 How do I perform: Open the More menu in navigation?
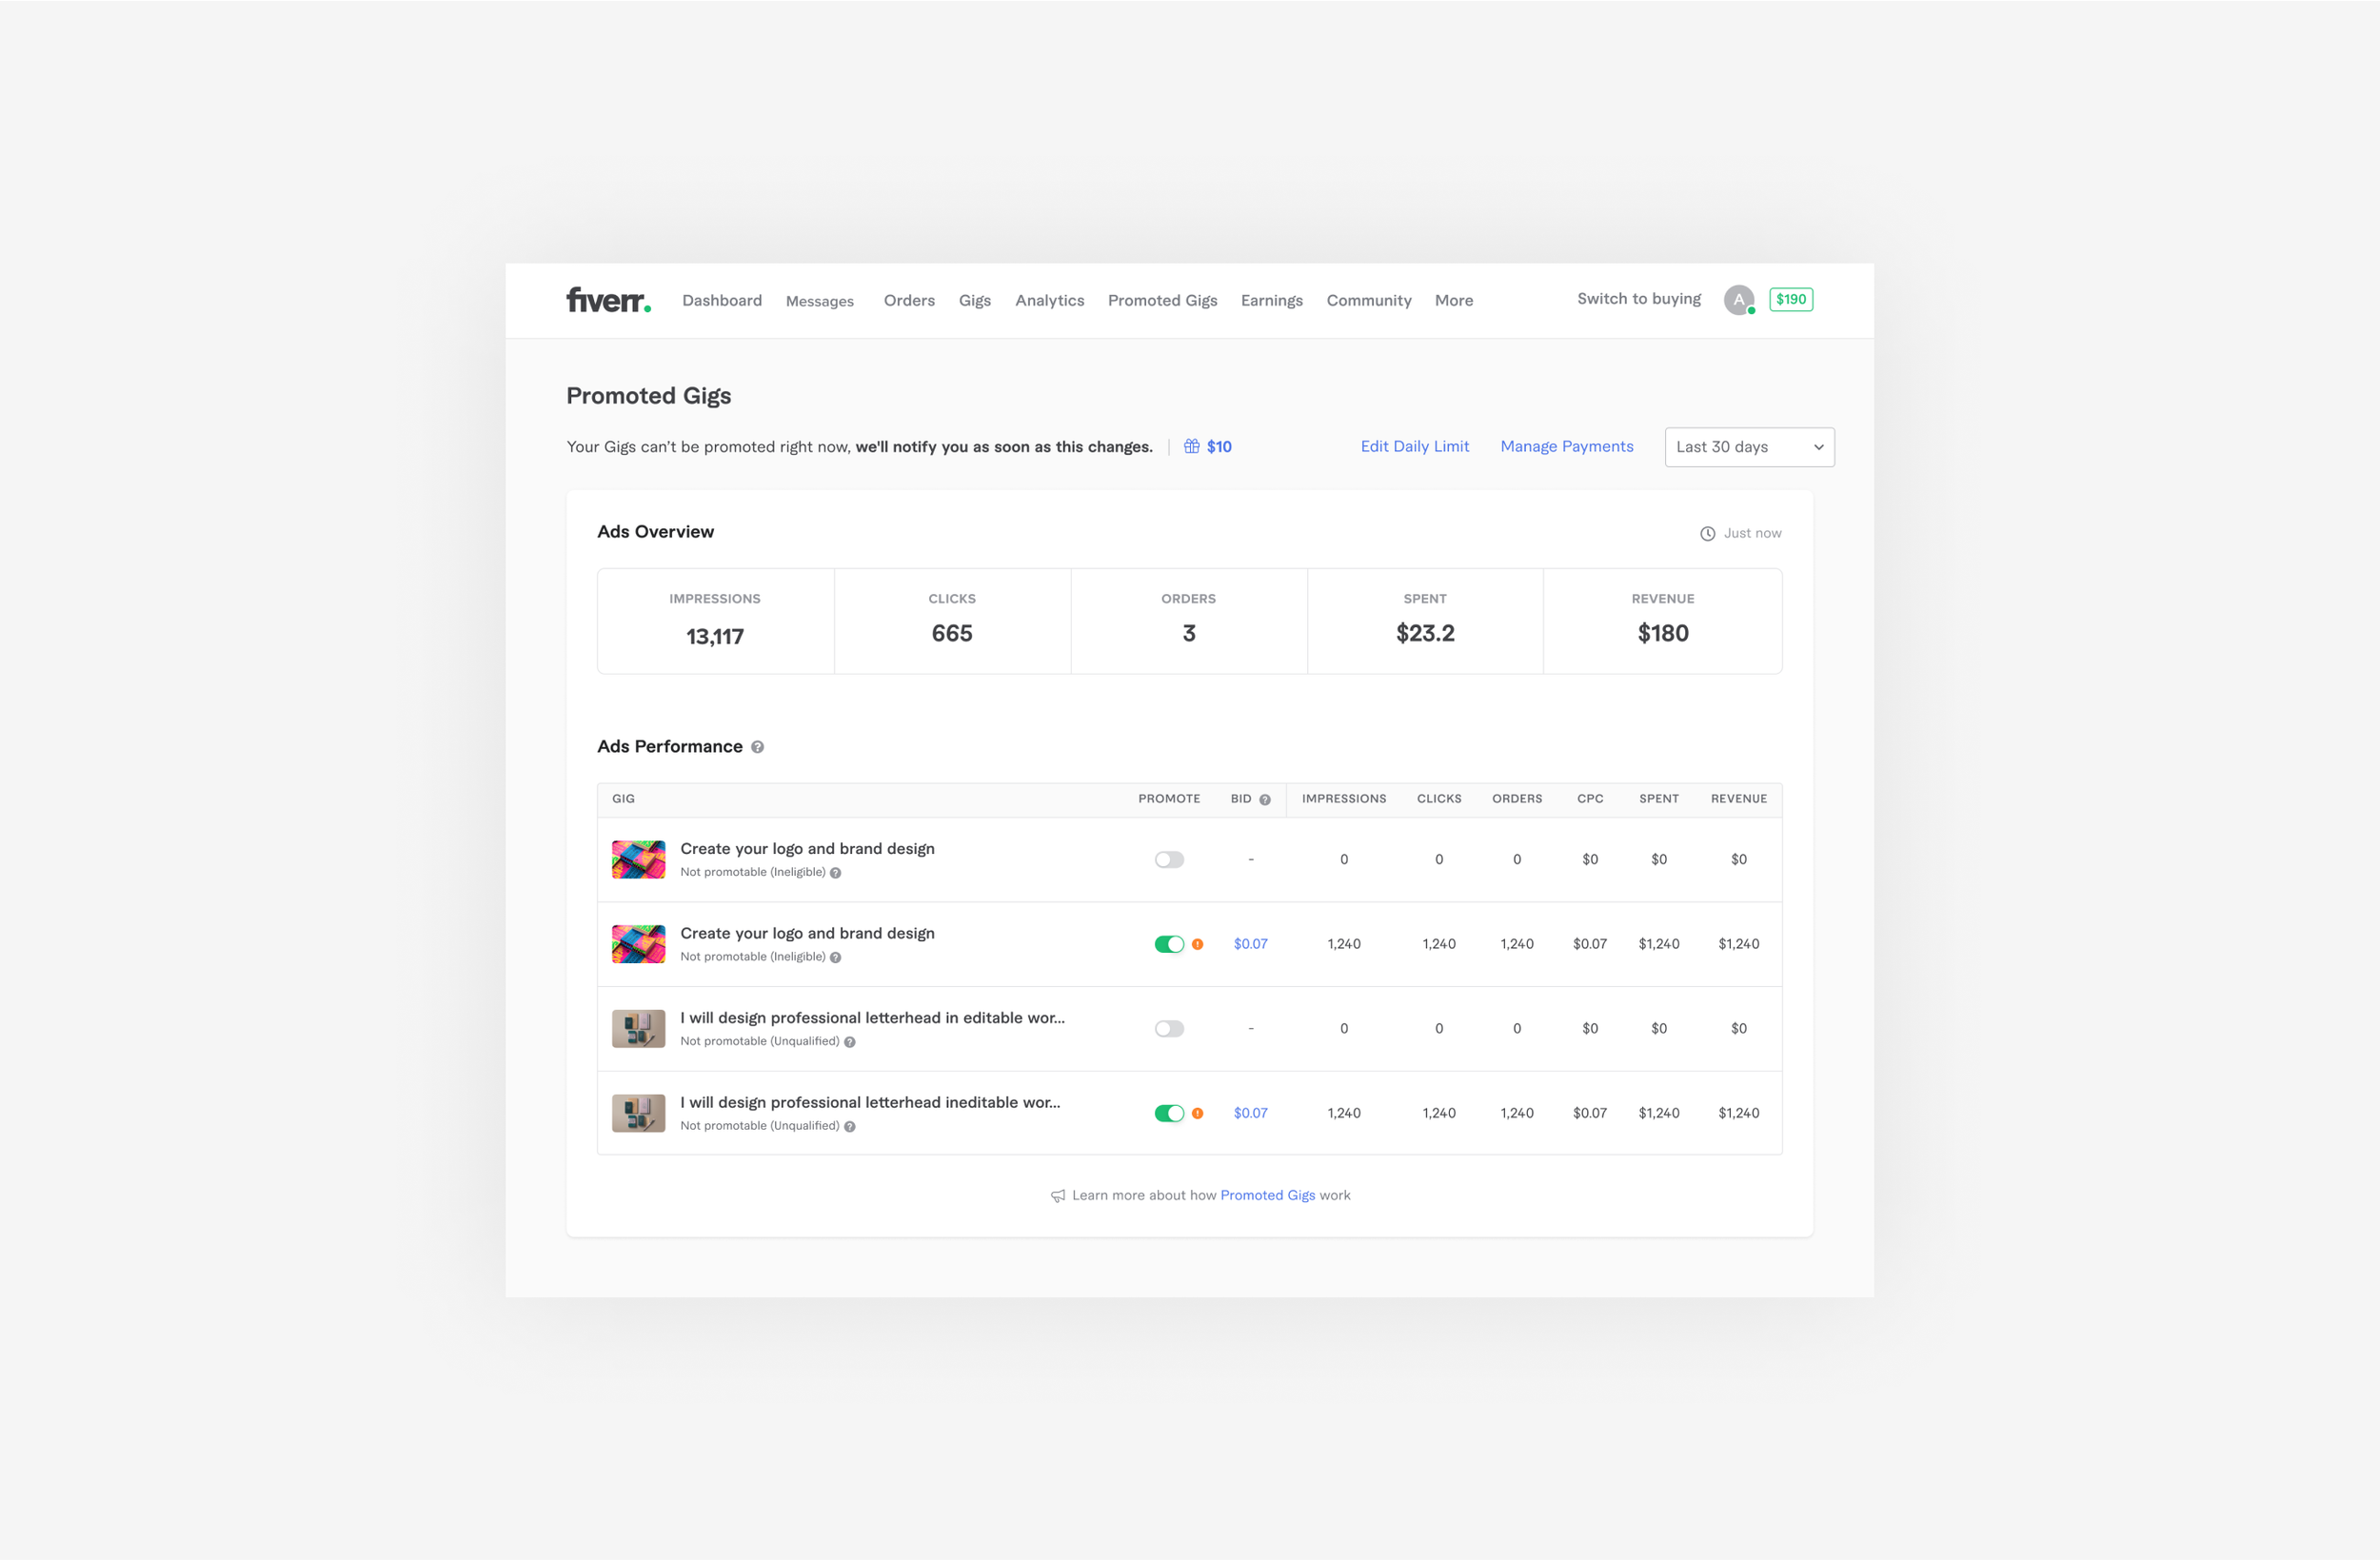[x=1453, y=300]
